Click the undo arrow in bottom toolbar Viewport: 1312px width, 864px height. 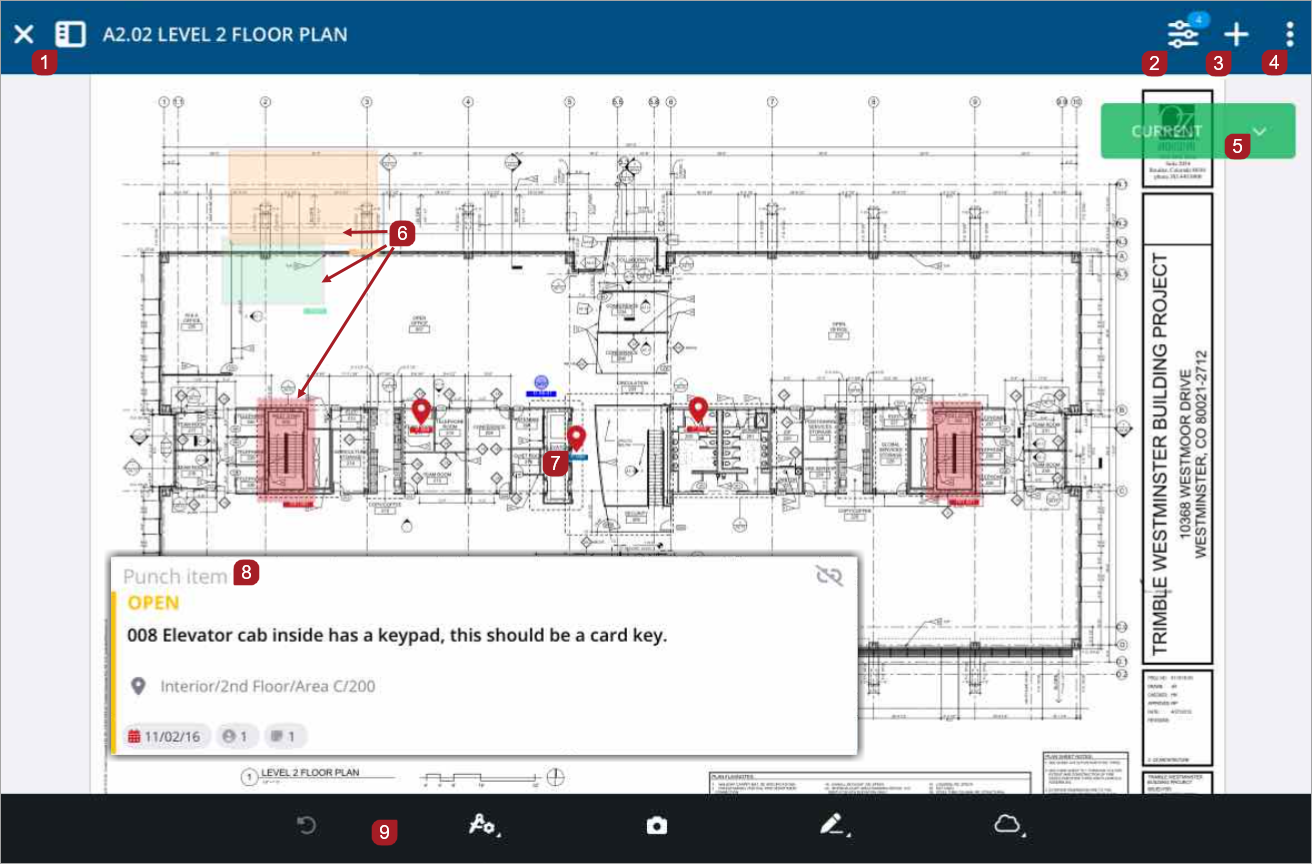(308, 825)
